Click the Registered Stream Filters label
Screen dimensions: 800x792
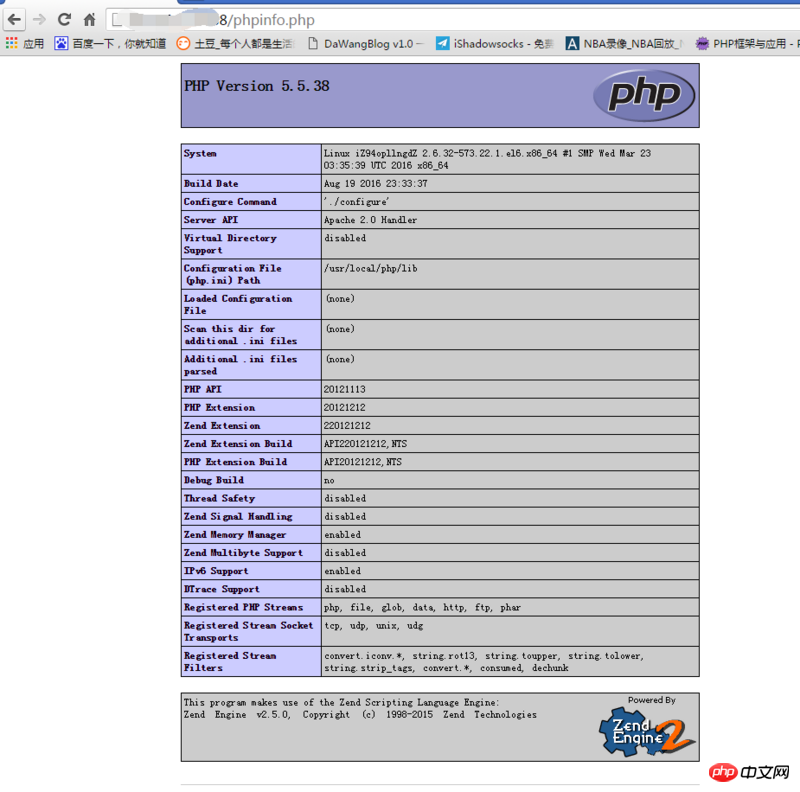[x=230, y=662]
